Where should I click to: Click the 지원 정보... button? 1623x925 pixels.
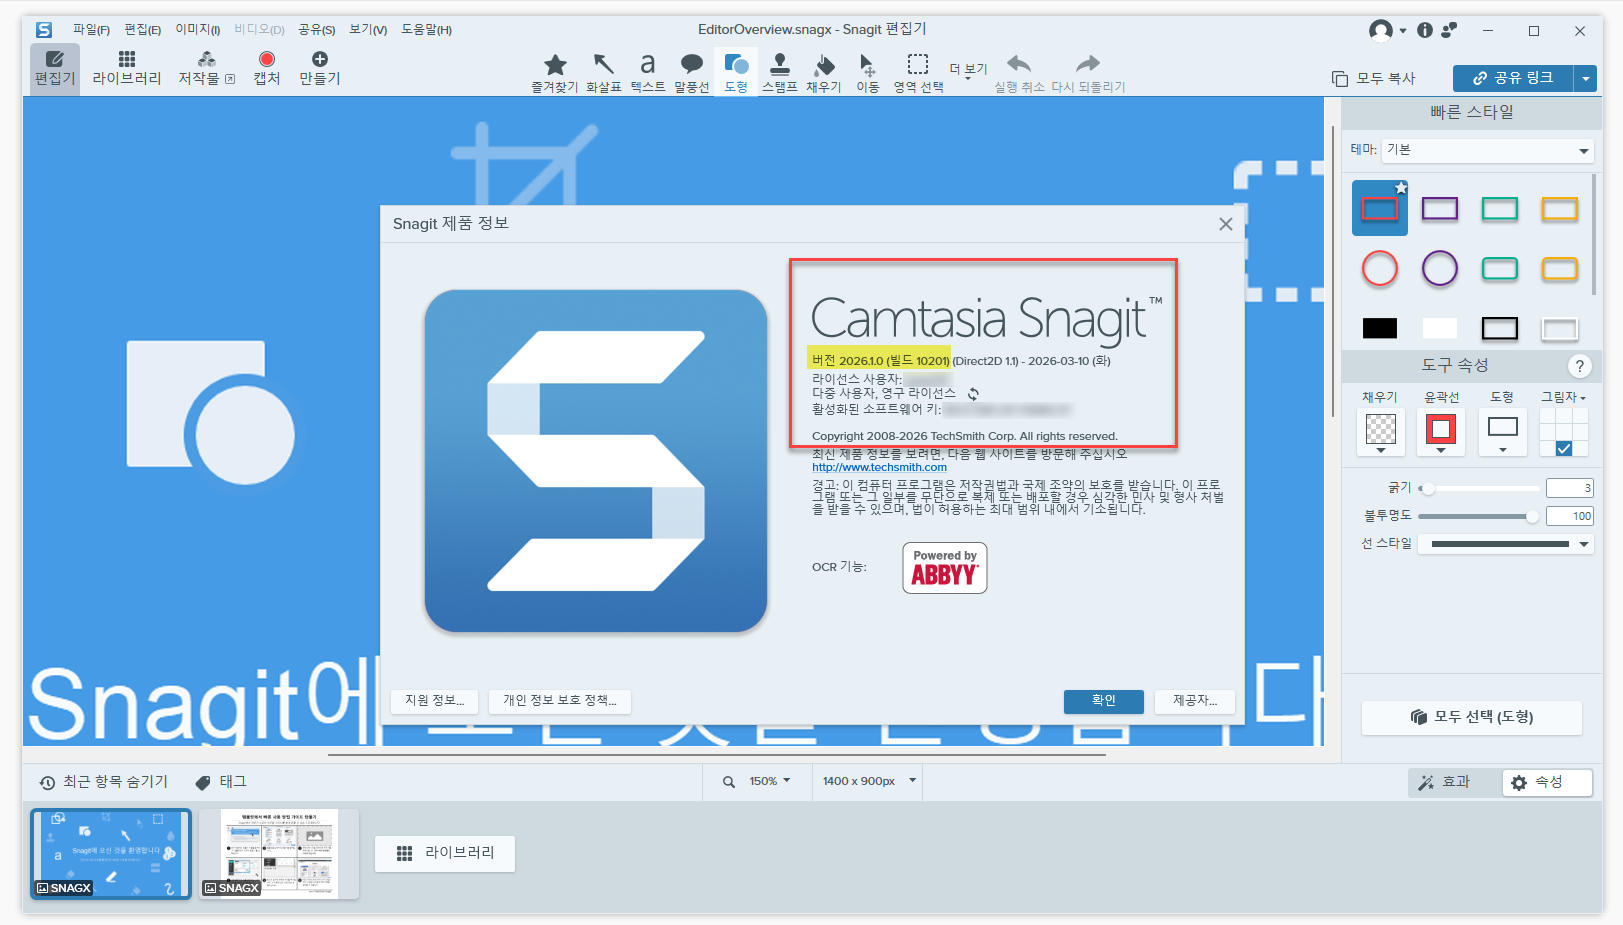click(x=434, y=701)
